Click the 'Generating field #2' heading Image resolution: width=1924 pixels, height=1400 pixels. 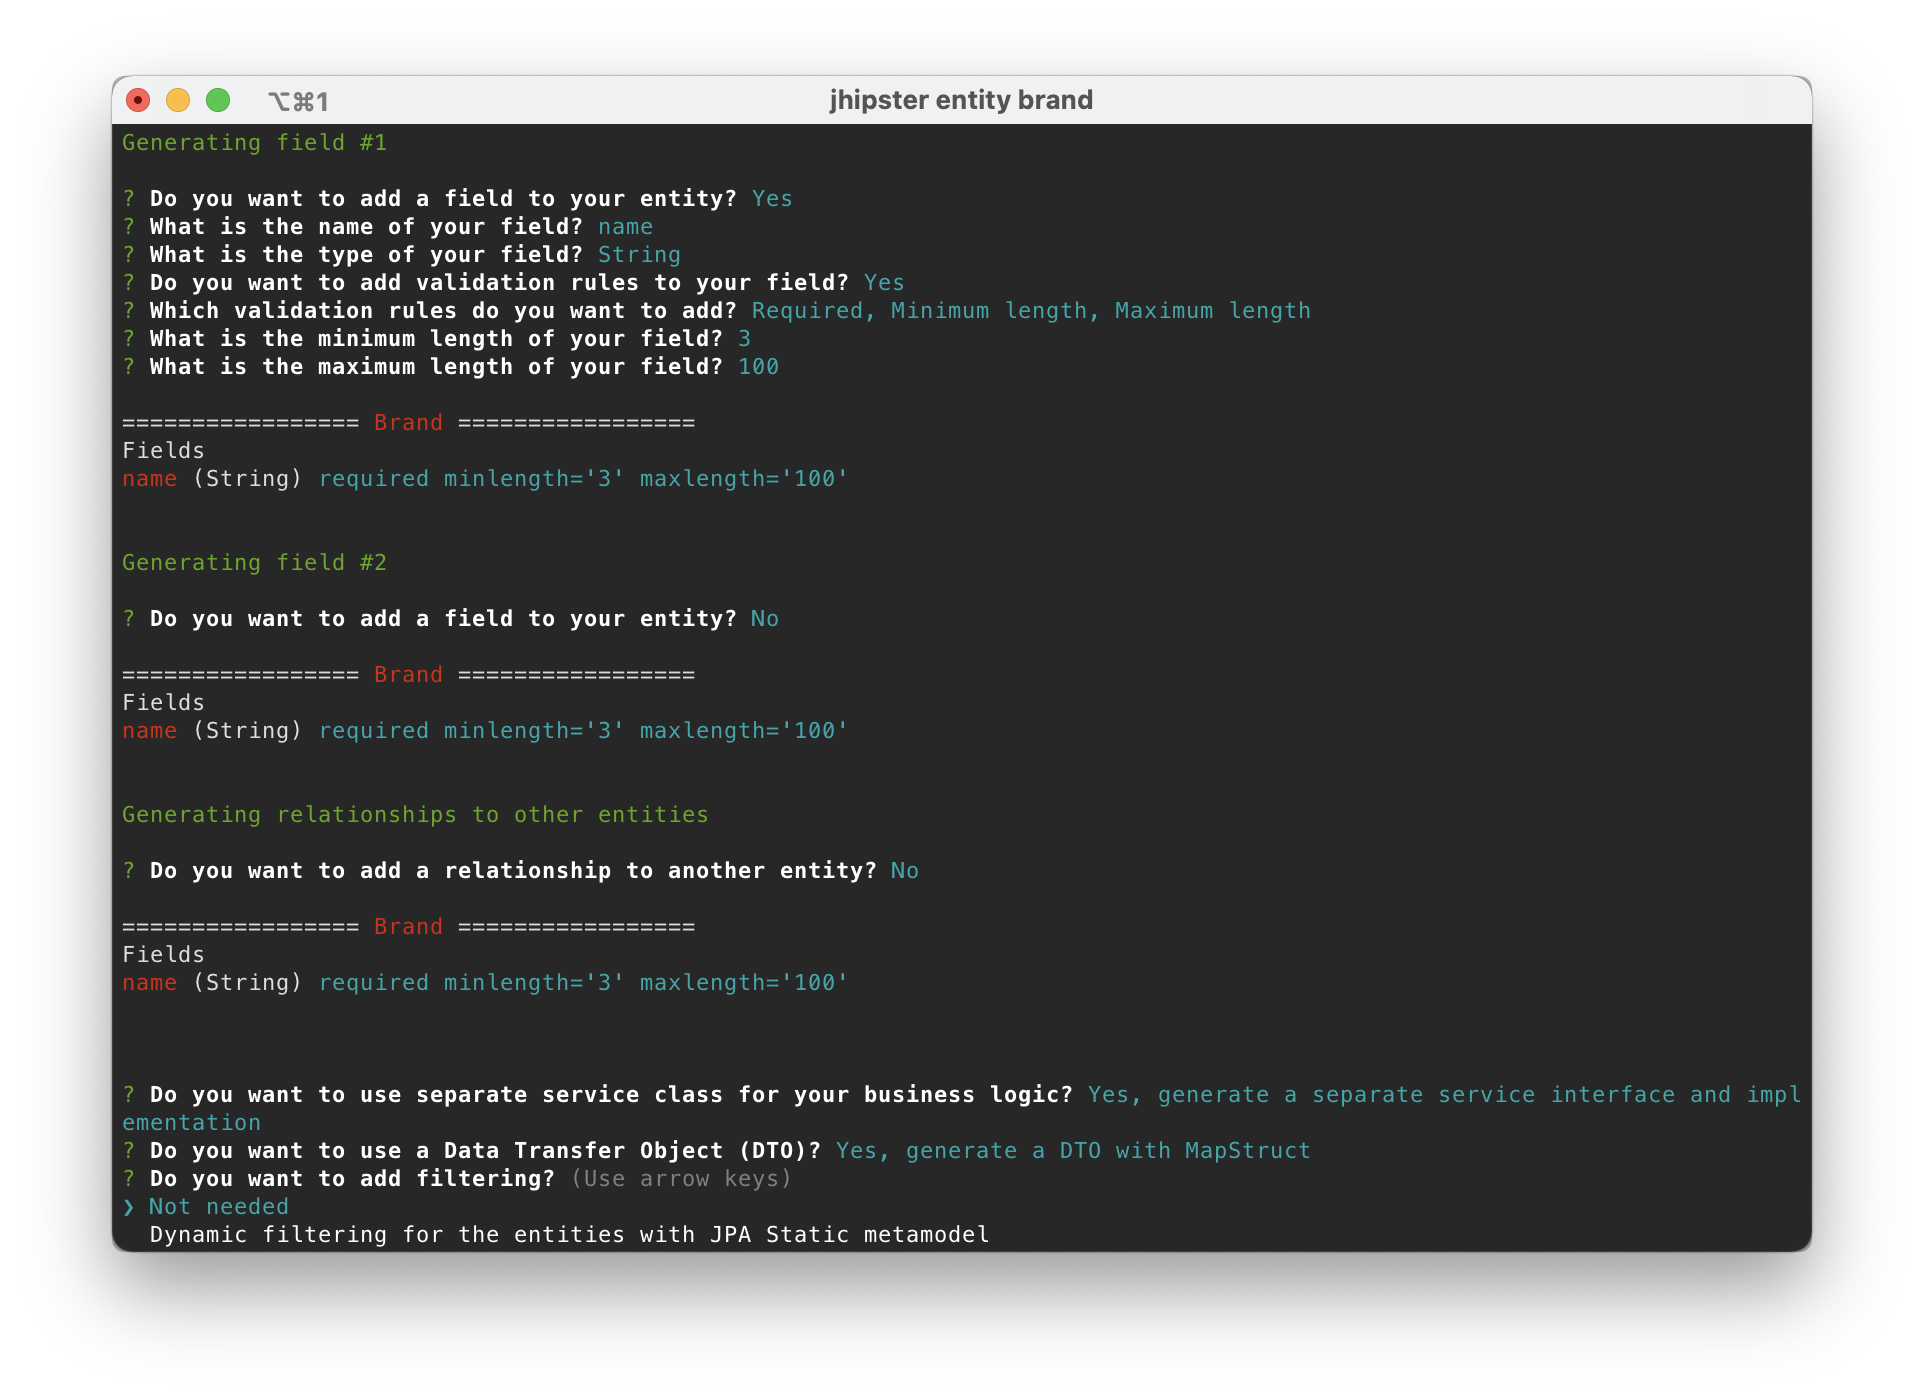coord(254,563)
